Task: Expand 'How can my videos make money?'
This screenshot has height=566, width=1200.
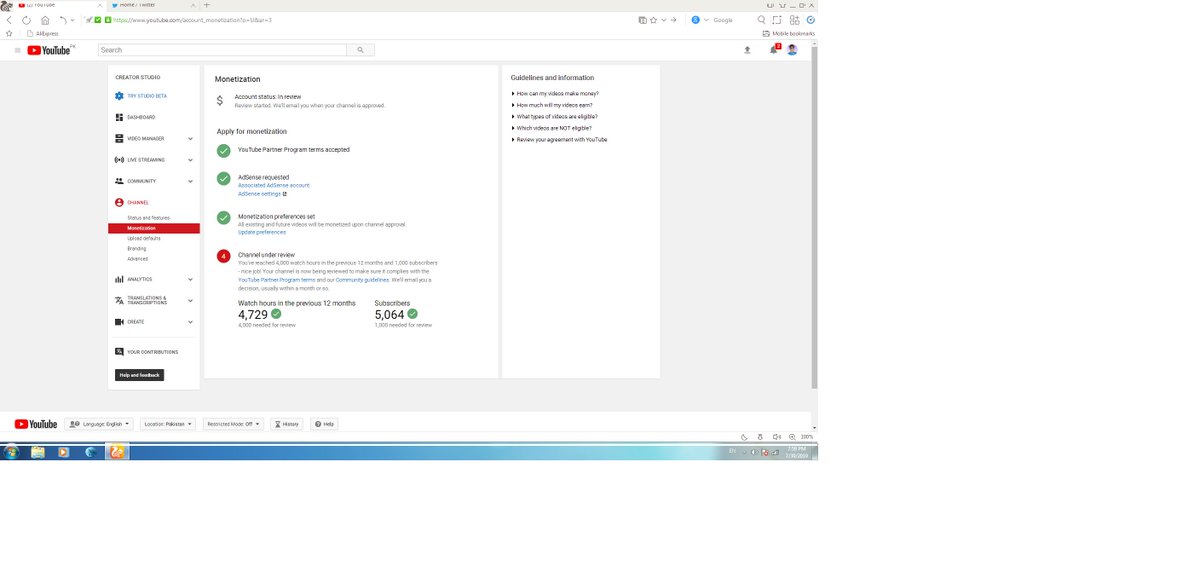Action: pyautogui.click(x=555, y=93)
